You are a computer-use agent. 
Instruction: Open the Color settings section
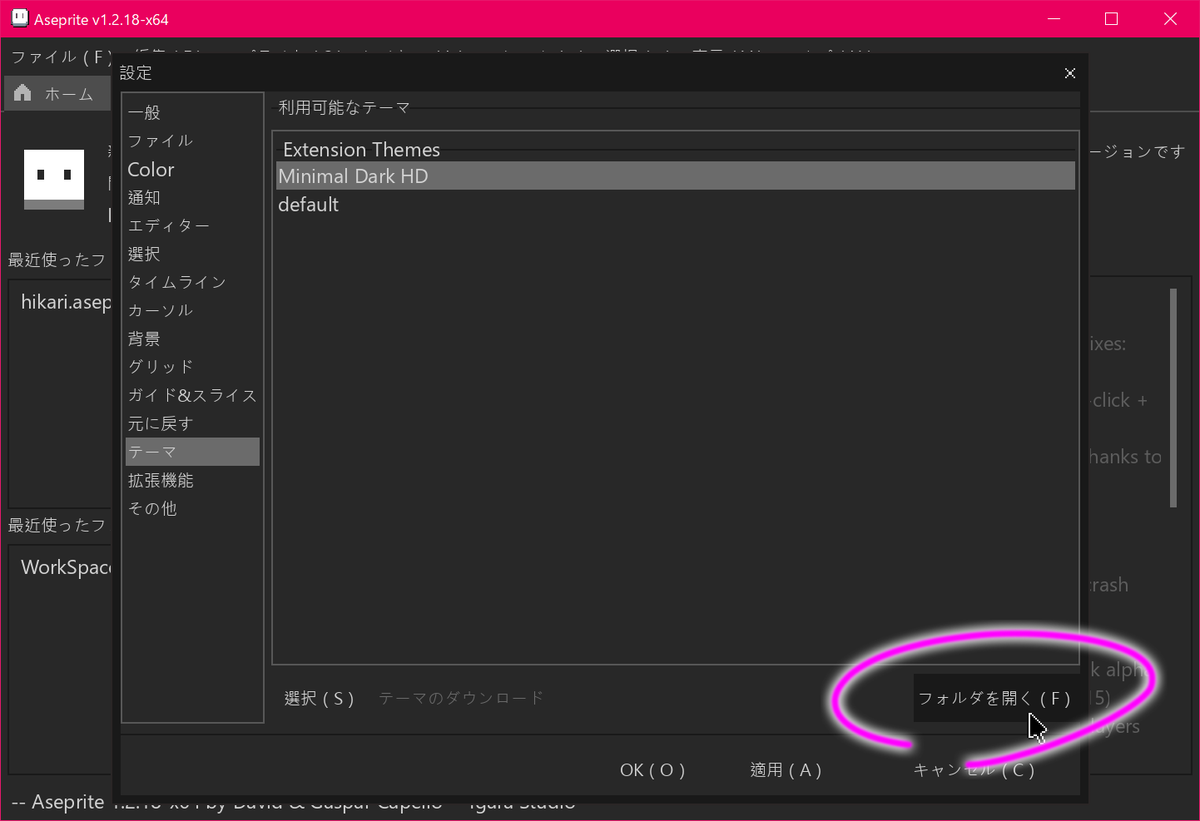click(x=150, y=169)
